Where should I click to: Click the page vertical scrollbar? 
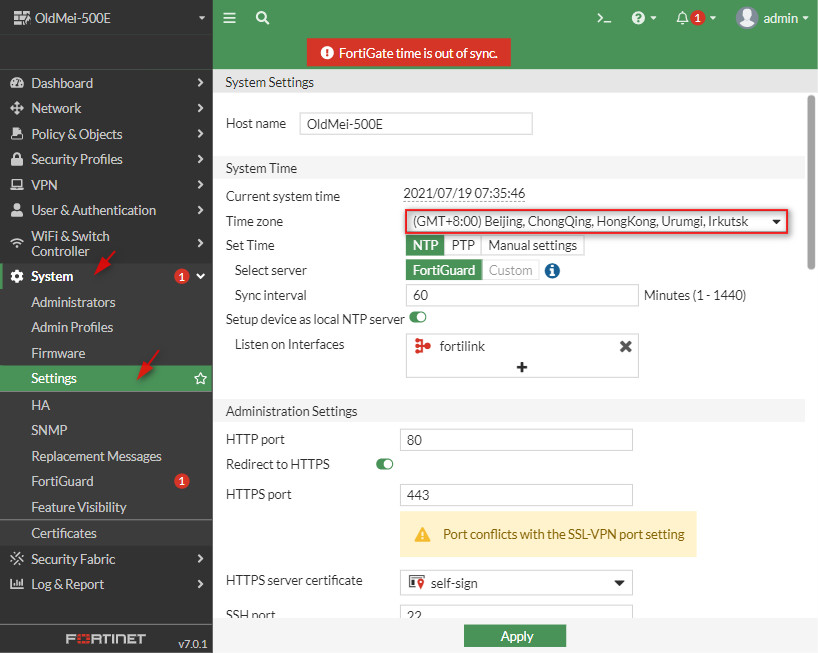click(x=811, y=182)
